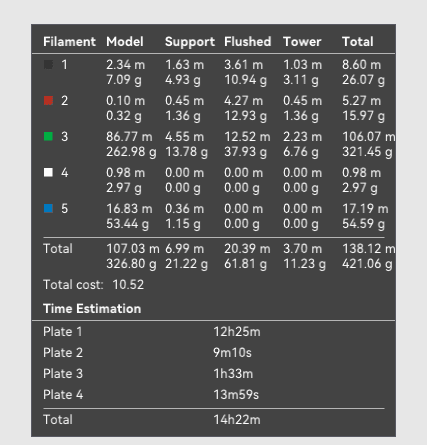The width and height of the screenshot is (427, 445).
Task: Click the grand total 421.06 g value
Action: click(367, 264)
